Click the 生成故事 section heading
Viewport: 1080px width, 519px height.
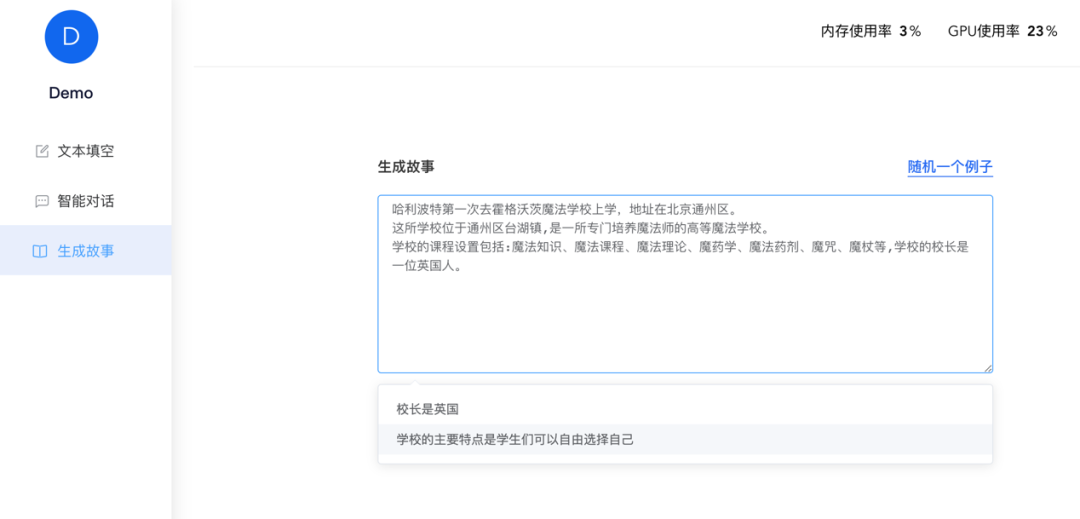tap(406, 167)
